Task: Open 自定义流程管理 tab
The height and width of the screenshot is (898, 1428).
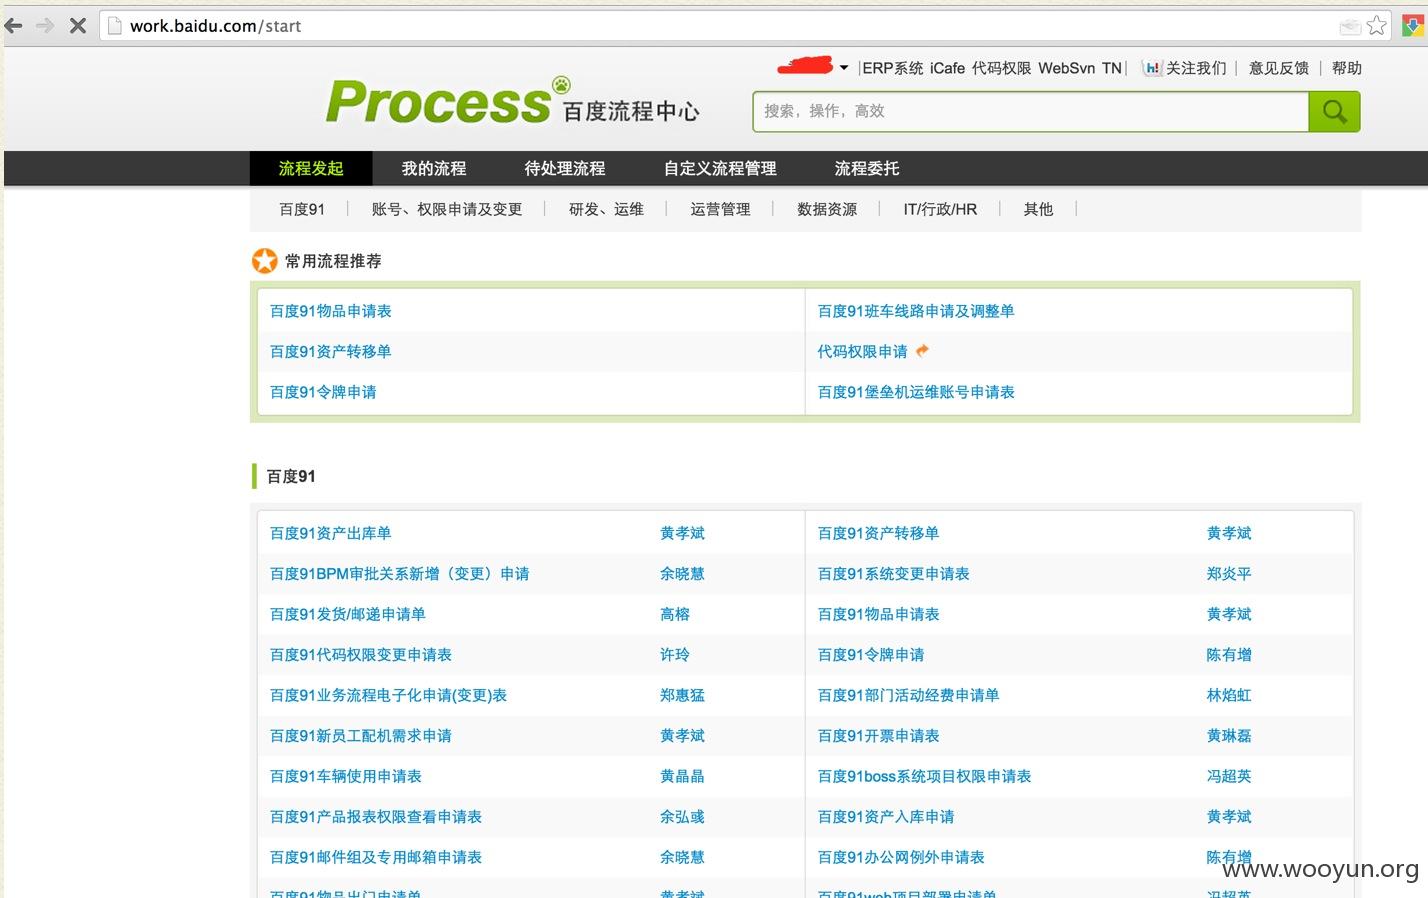Action: click(720, 168)
